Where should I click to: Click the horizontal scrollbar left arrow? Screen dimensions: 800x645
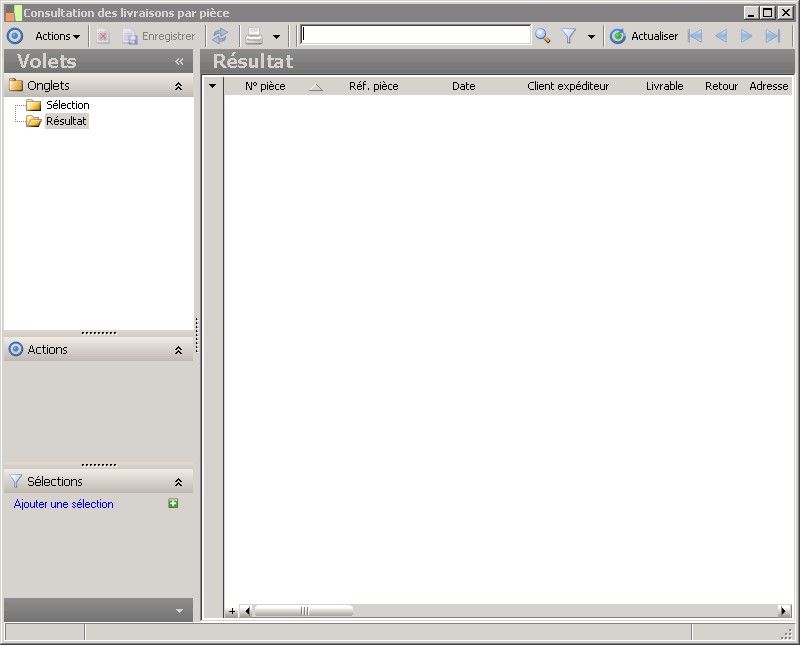click(247, 611)
